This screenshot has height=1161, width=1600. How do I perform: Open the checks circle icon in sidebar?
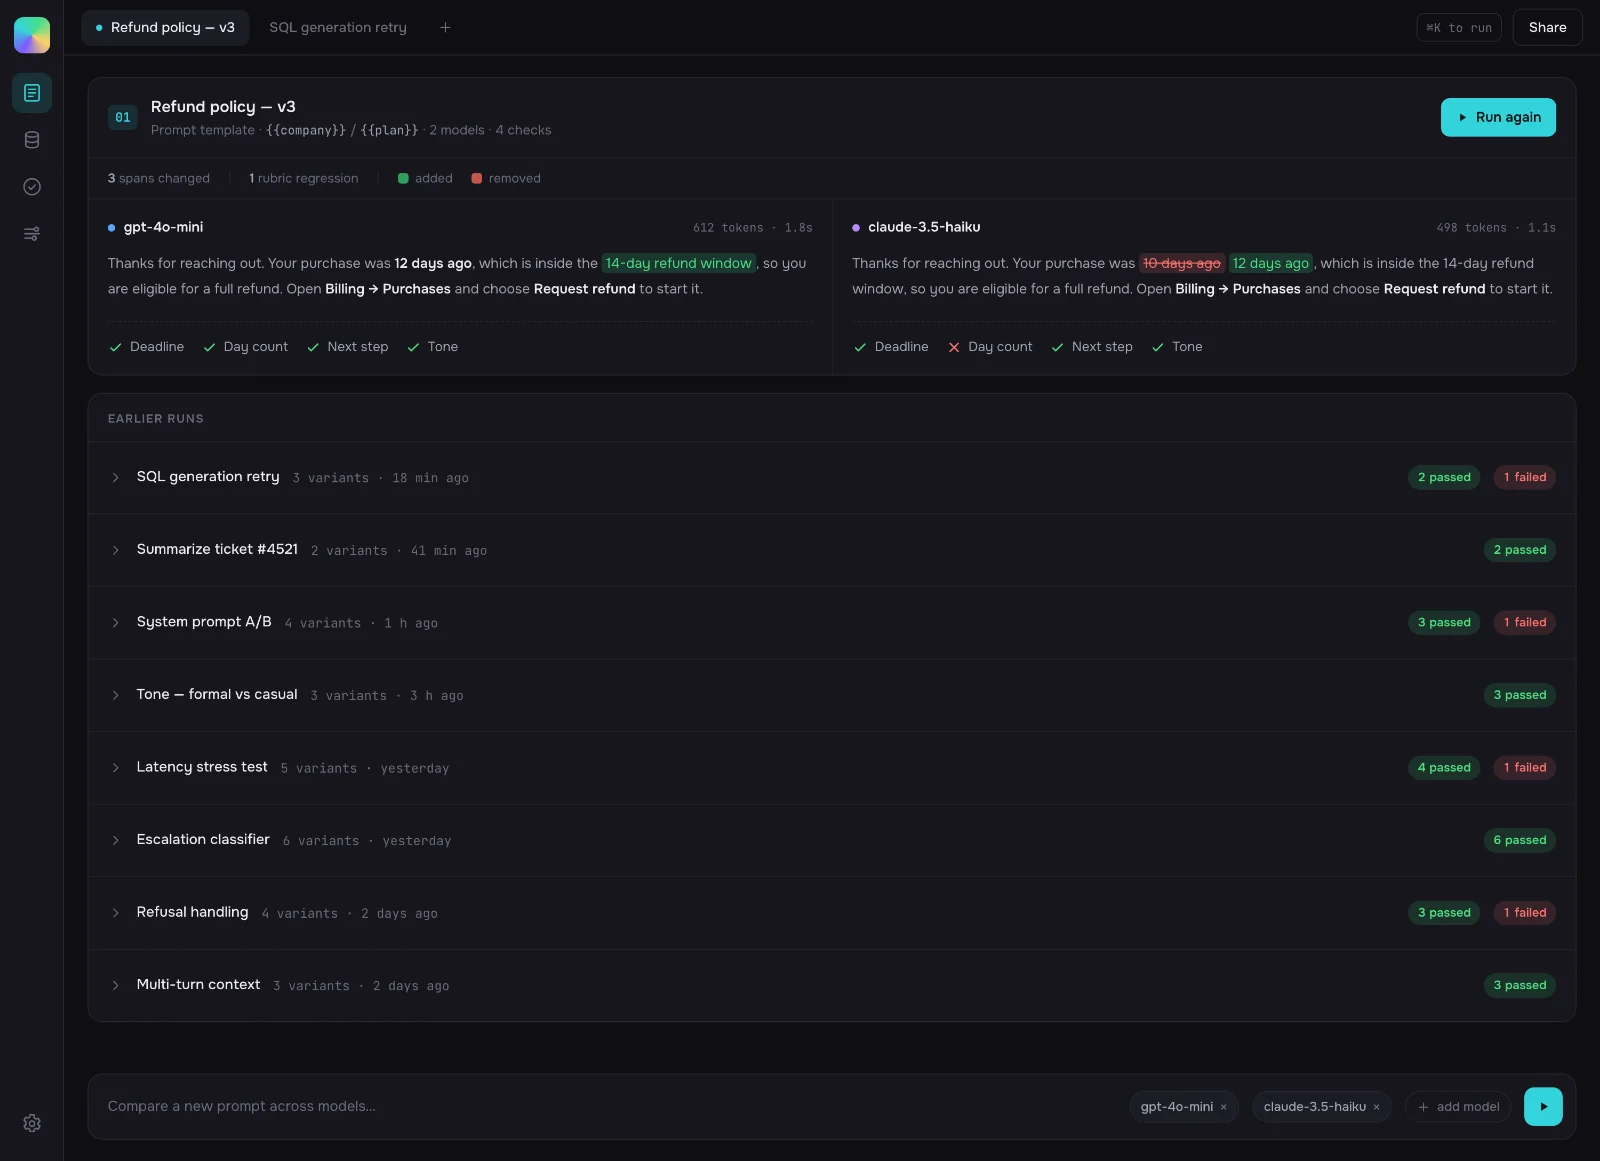32,187
